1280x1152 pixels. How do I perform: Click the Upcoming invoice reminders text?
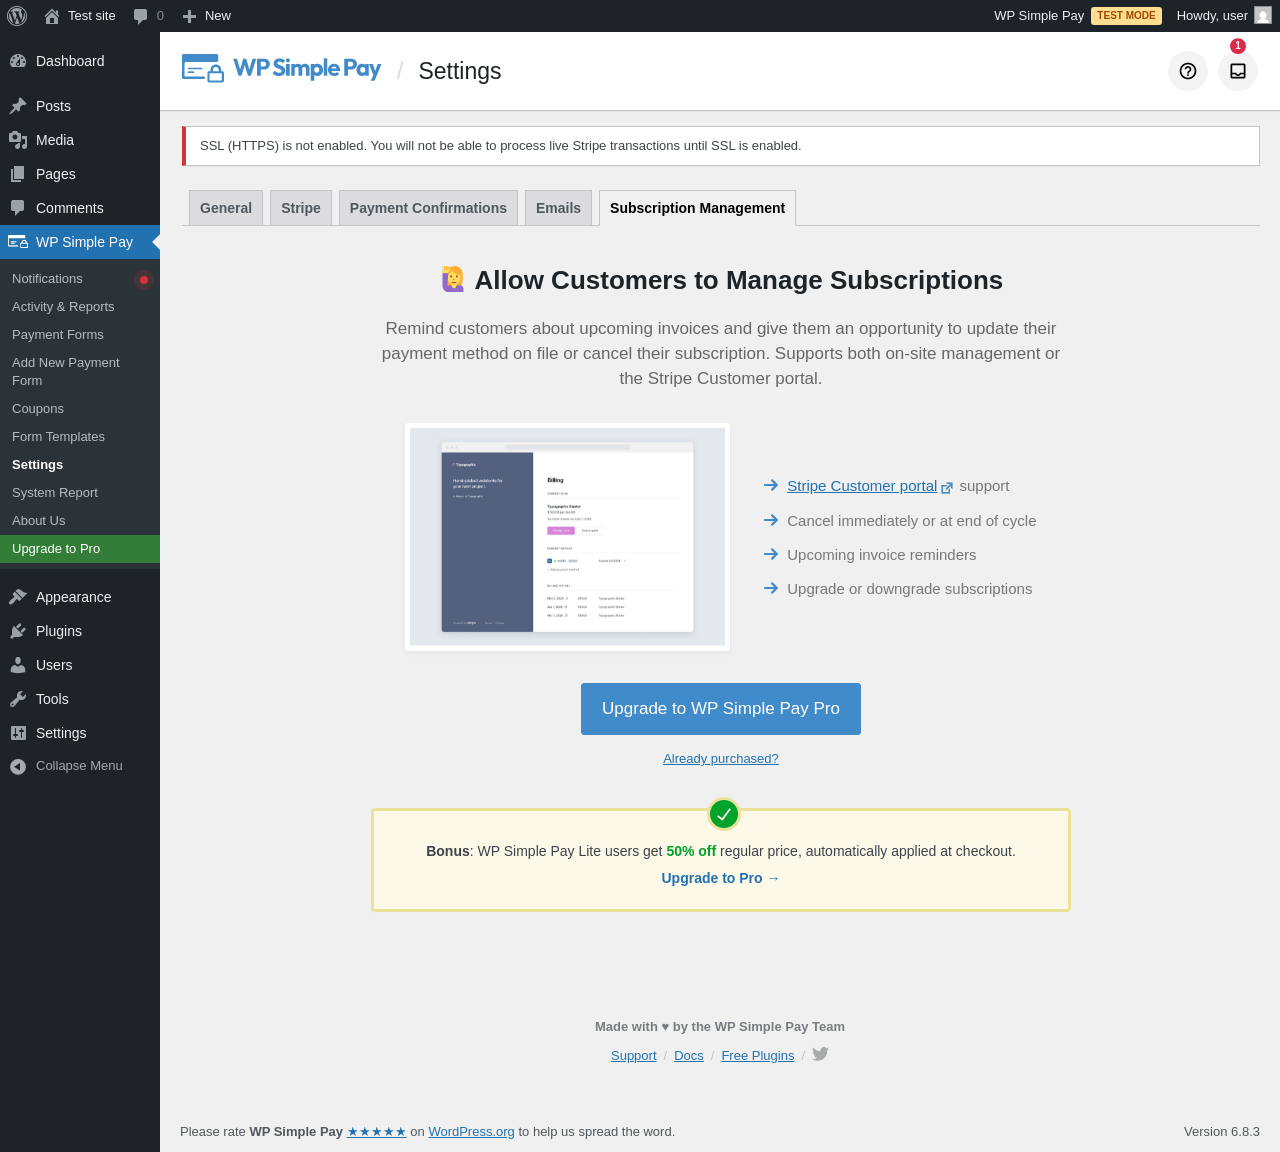tap(882, 555)
